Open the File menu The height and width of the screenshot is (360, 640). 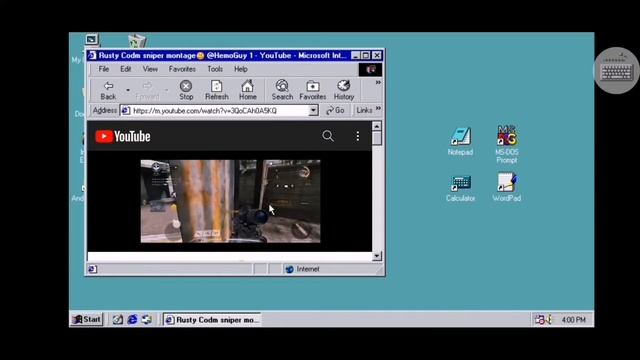tap(104, 69)
